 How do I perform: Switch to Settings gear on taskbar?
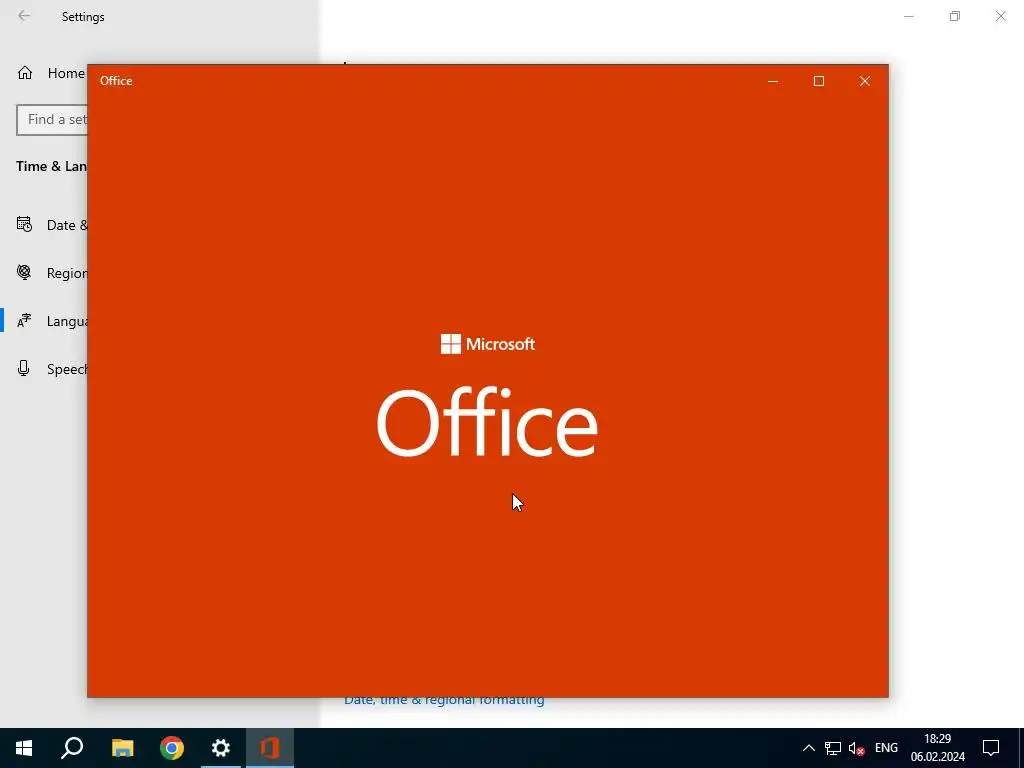pyautogui.click(x=221, y=748)
